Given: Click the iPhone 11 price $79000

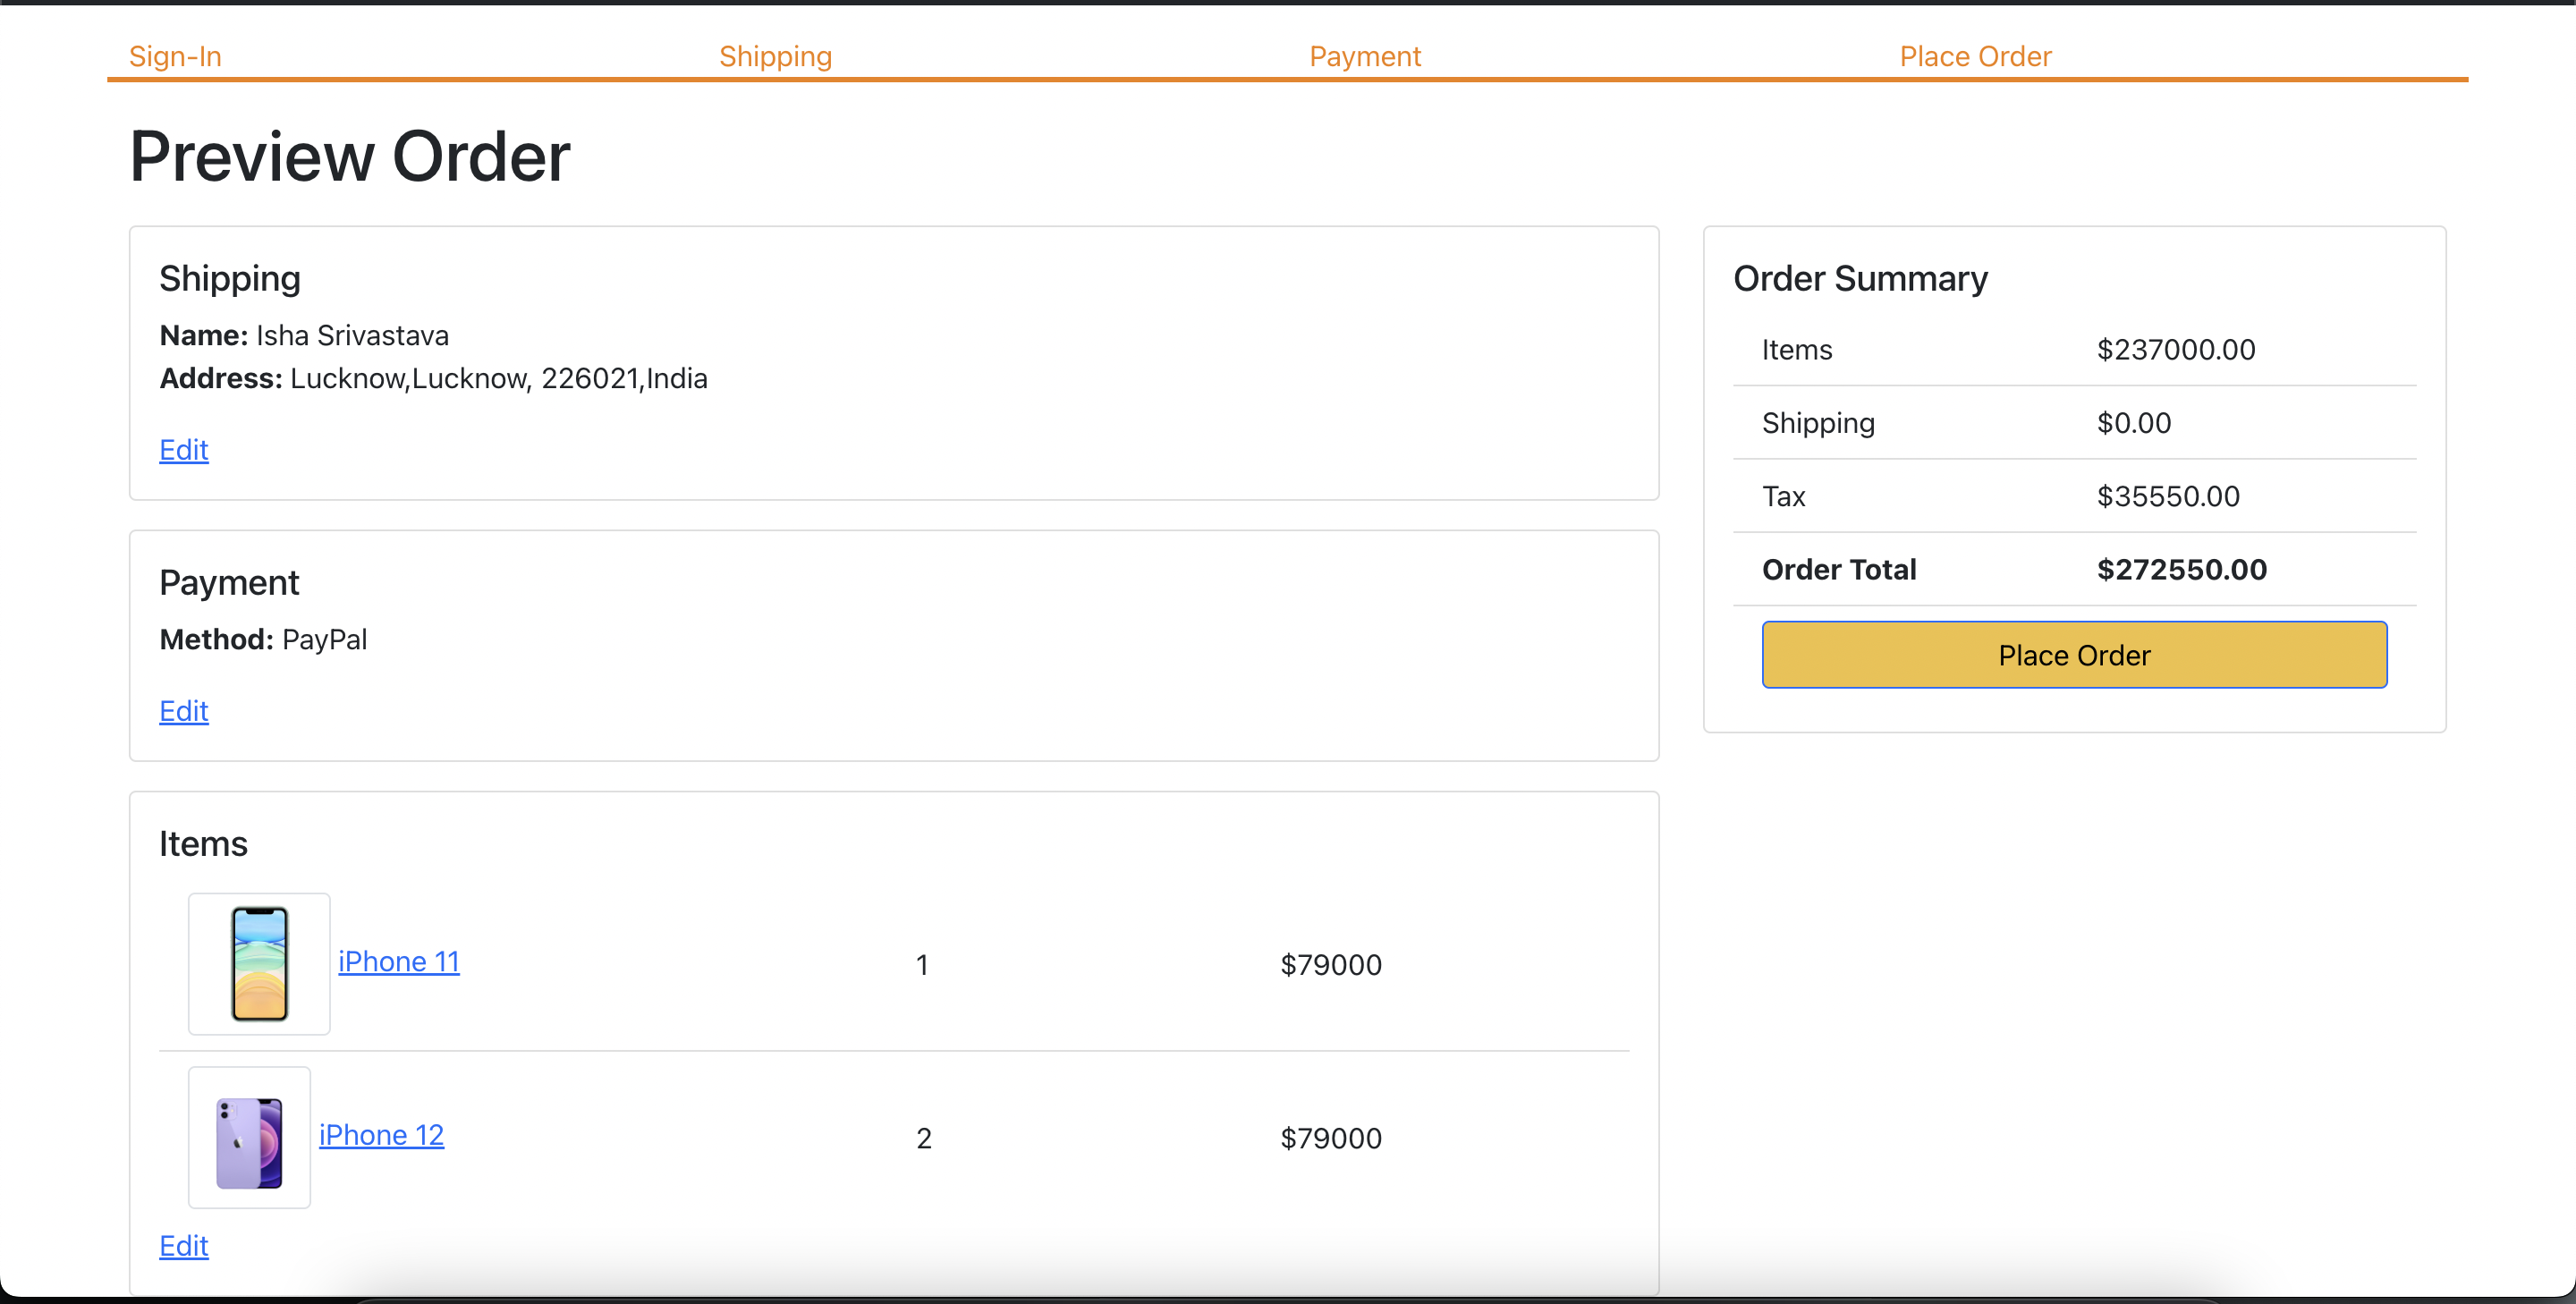Looking at the screenshot, I should click(x=1330, y=963).
